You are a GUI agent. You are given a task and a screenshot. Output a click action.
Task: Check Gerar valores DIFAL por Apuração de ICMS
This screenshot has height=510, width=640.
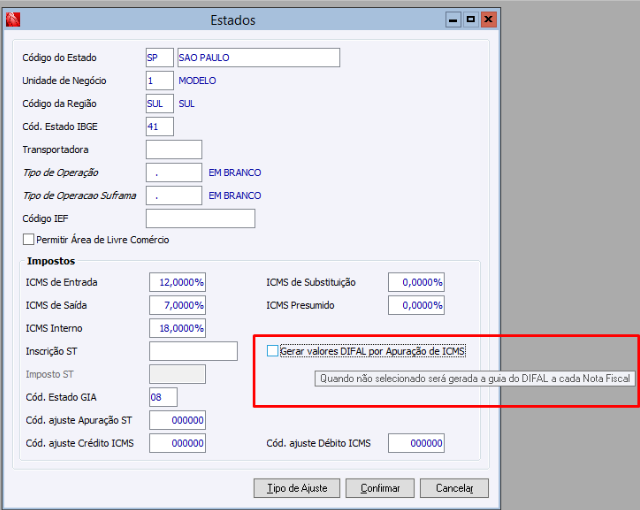(x=272, y=351)
